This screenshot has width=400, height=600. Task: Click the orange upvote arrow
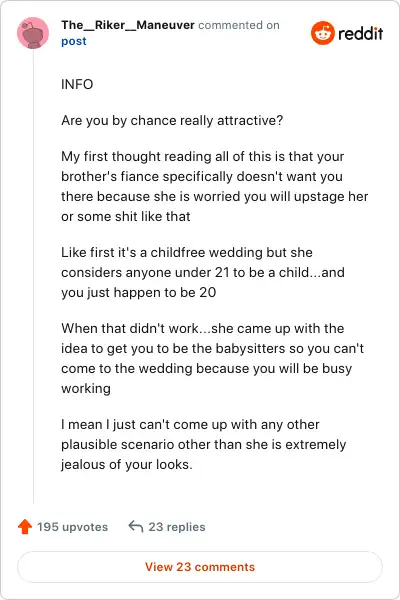click(x=25, y=527)
